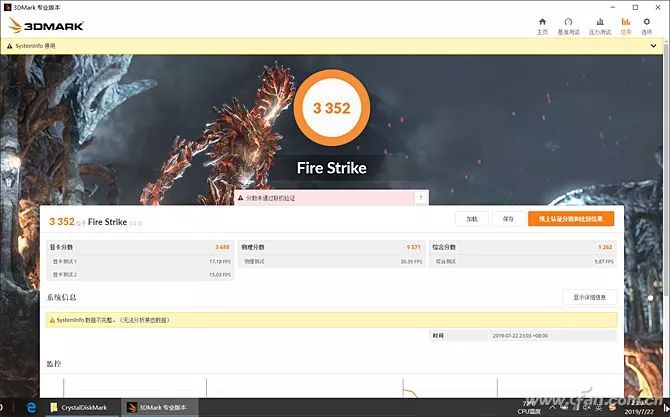Click the score not validated warning message
The image size is (670, 417).
pyautogui.click(x=270, y=198)
